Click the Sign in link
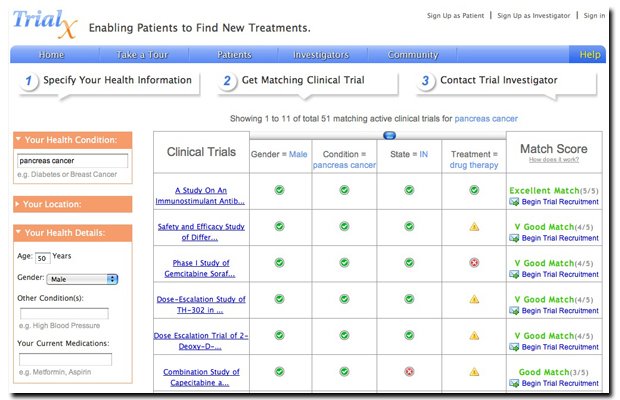 pos(594,15)
